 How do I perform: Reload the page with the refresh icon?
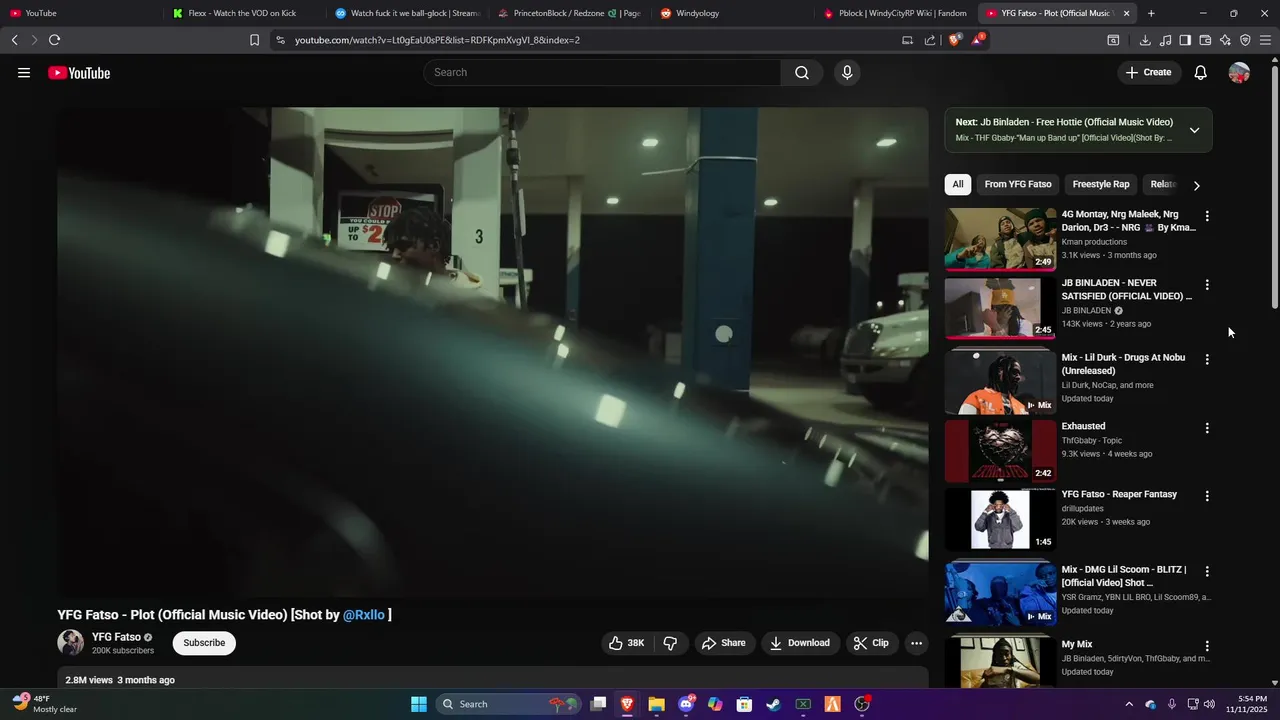(54, 40)
